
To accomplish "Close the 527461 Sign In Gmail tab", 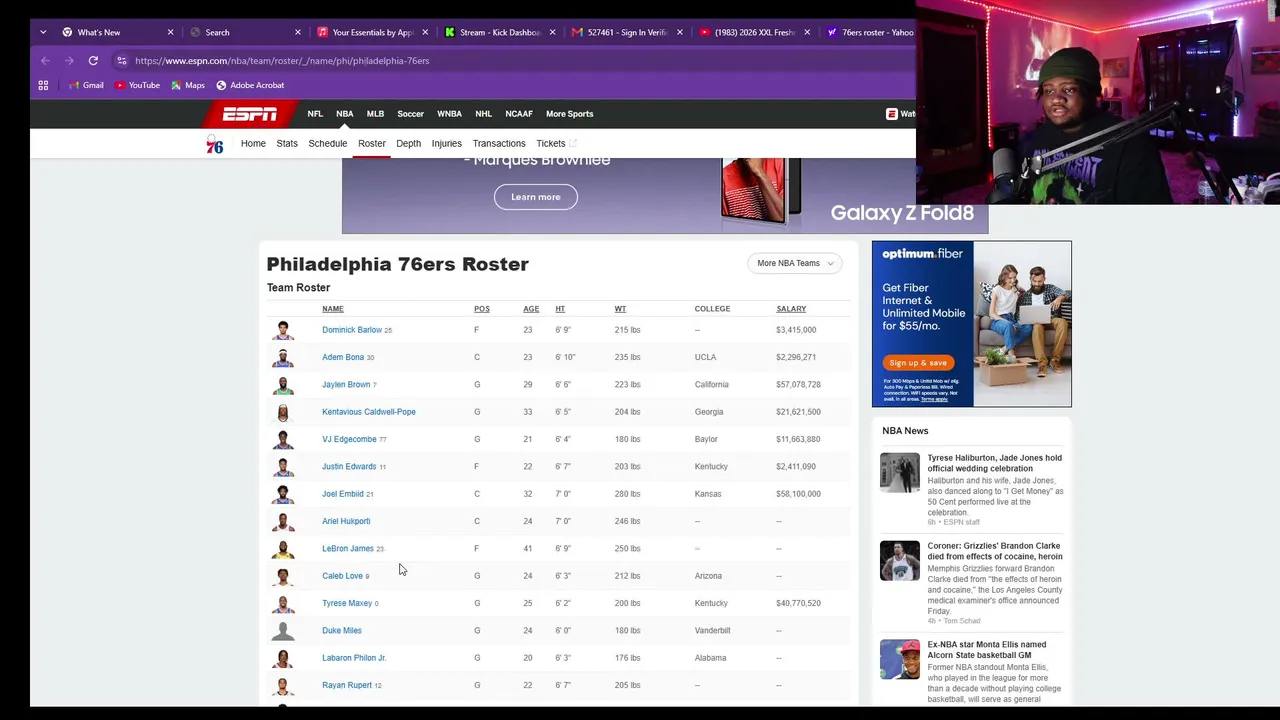I will coord(680,32).
